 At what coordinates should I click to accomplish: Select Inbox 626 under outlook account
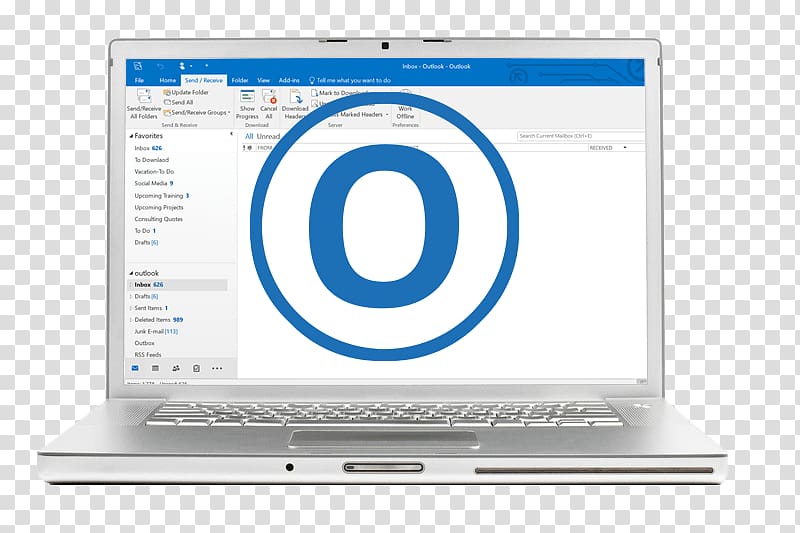pos(177,285)
